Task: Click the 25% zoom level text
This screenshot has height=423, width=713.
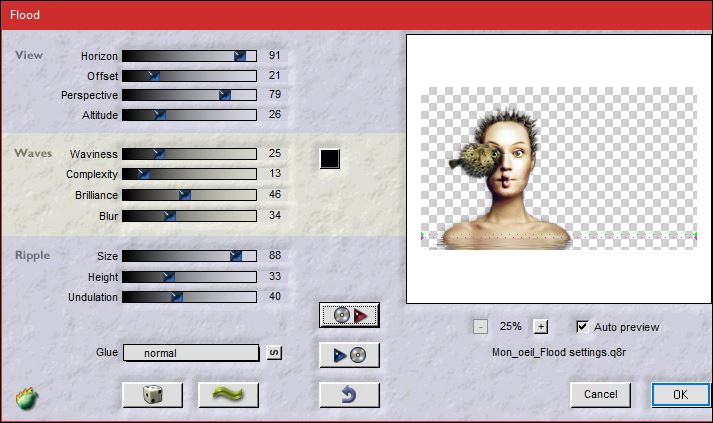Action: tap(510, 326)
